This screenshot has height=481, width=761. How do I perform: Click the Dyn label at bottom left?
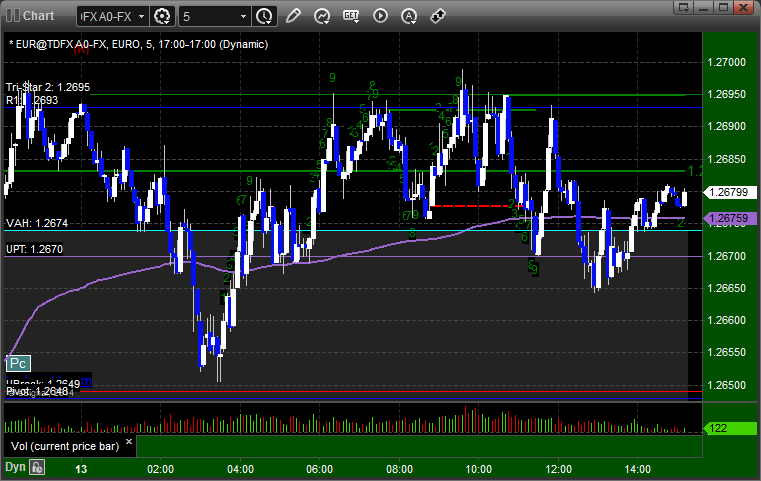15,467
